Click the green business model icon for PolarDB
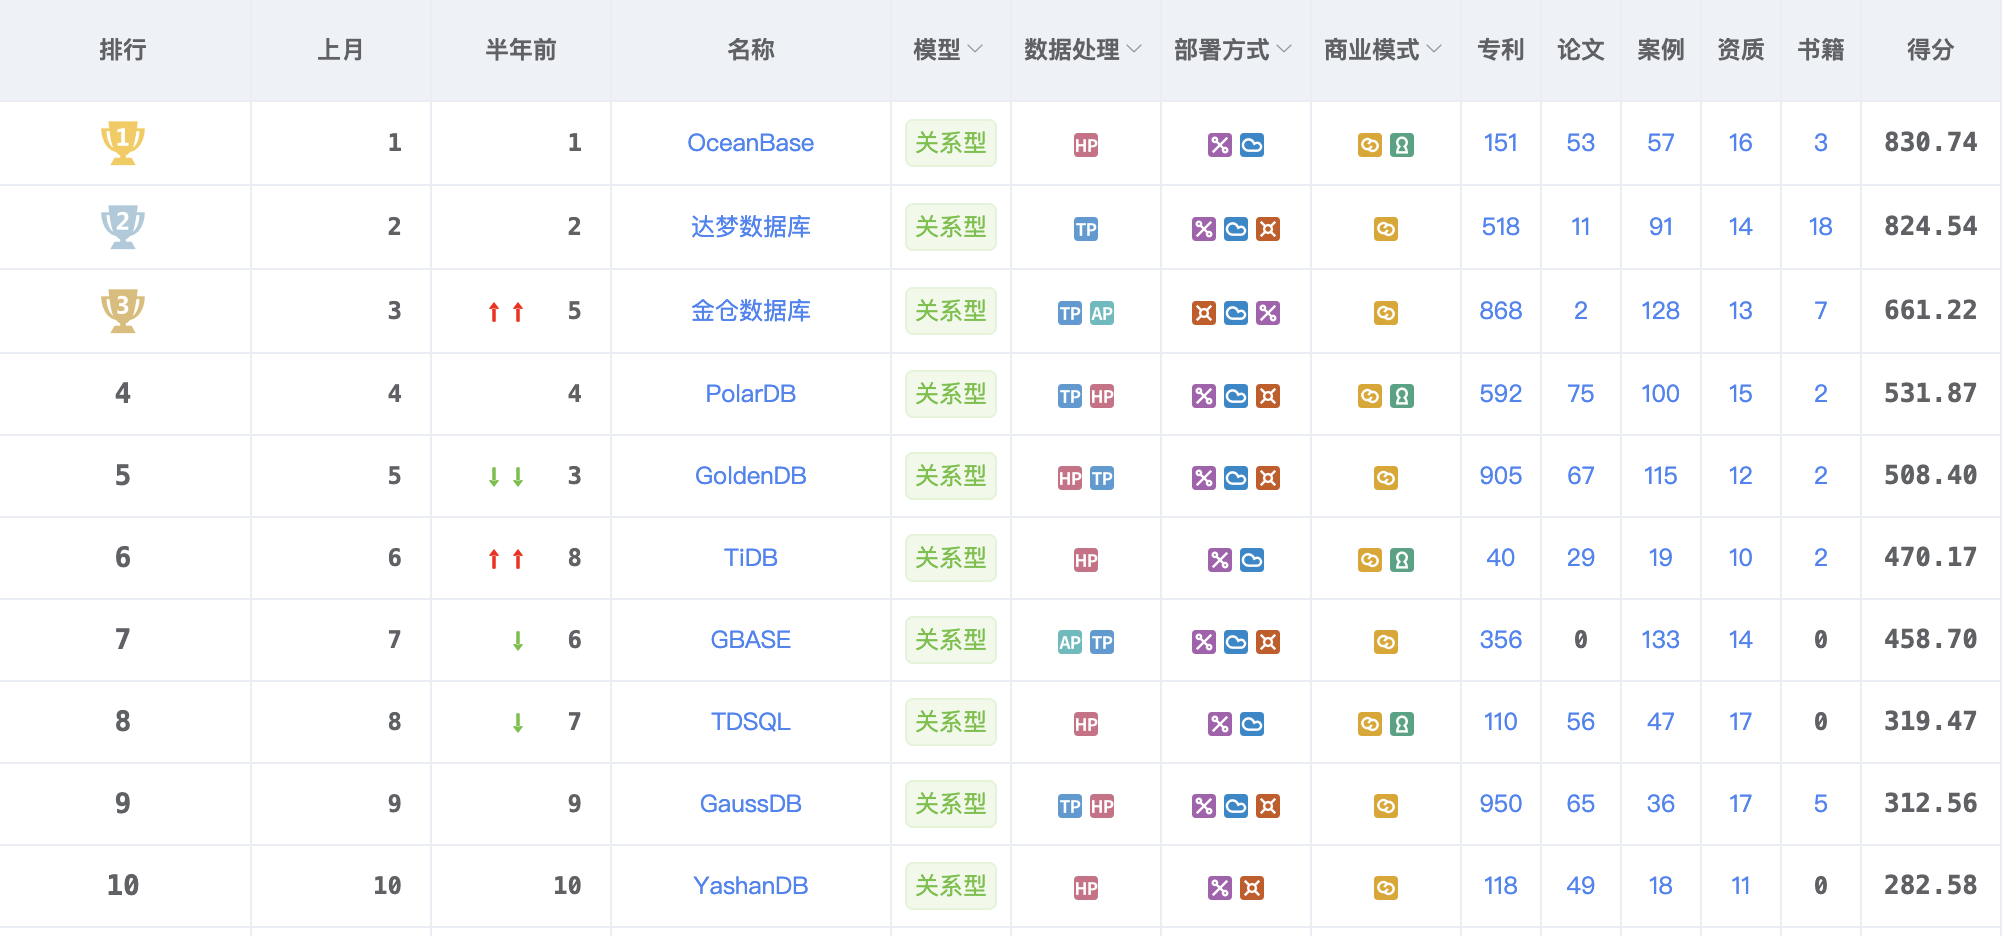The height and width of the screenshot is (936, 2006). pyautogui.click(x=1402, y=396)
